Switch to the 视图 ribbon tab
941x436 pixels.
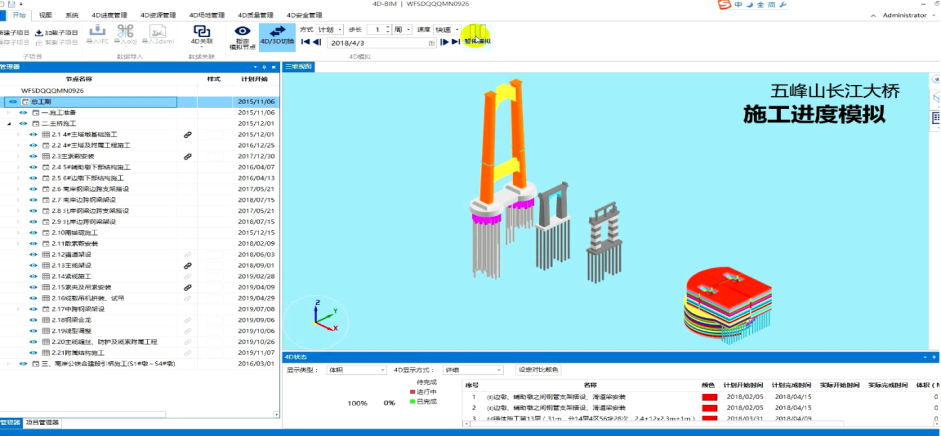pyautogui.click(x=45, y=14)
